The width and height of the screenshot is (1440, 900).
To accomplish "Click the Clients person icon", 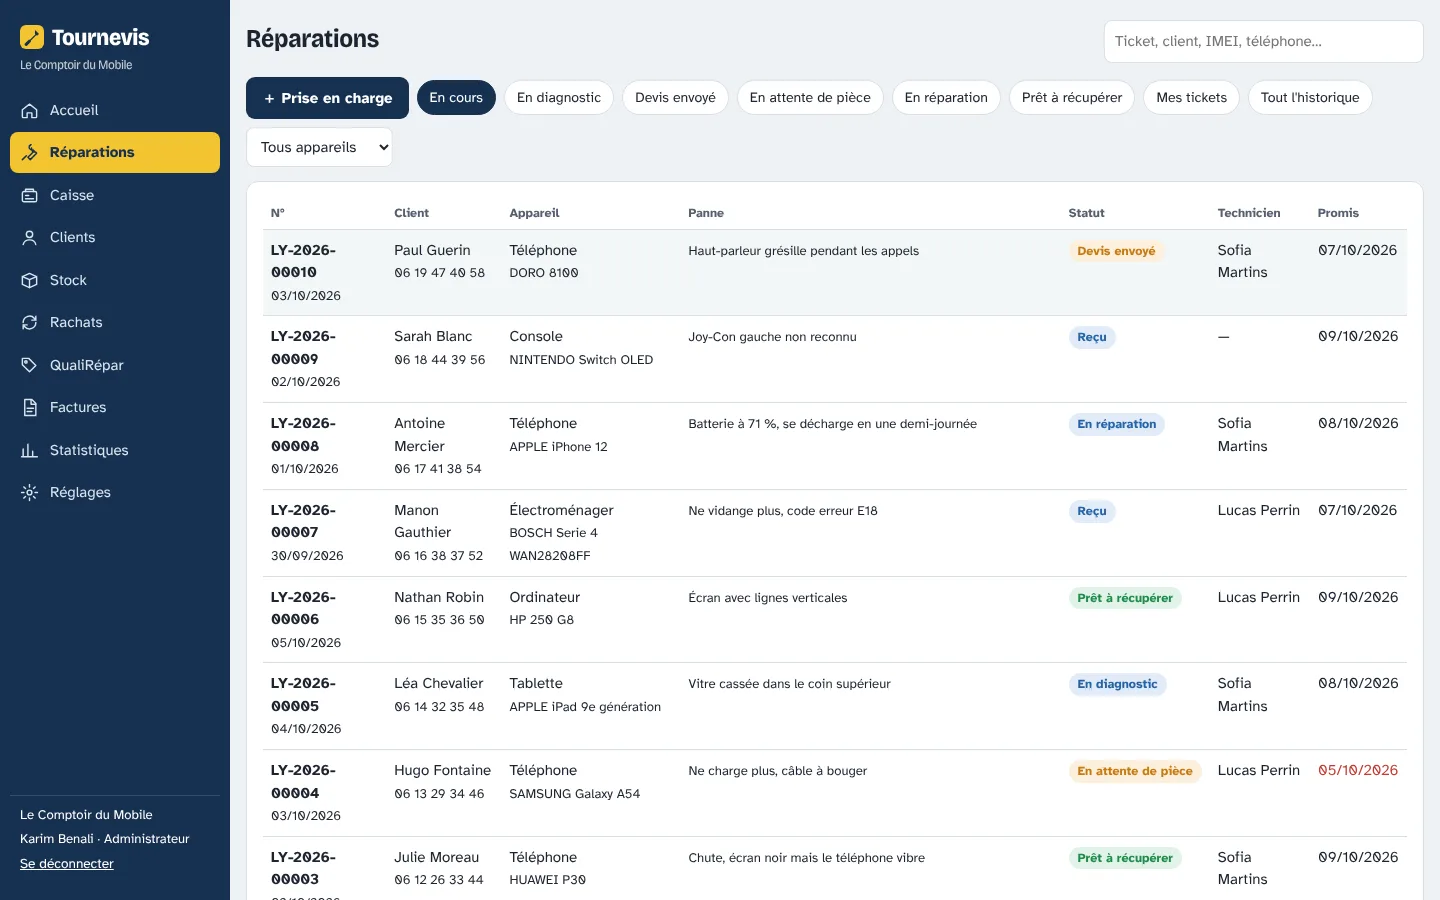I will coord(30,237).
